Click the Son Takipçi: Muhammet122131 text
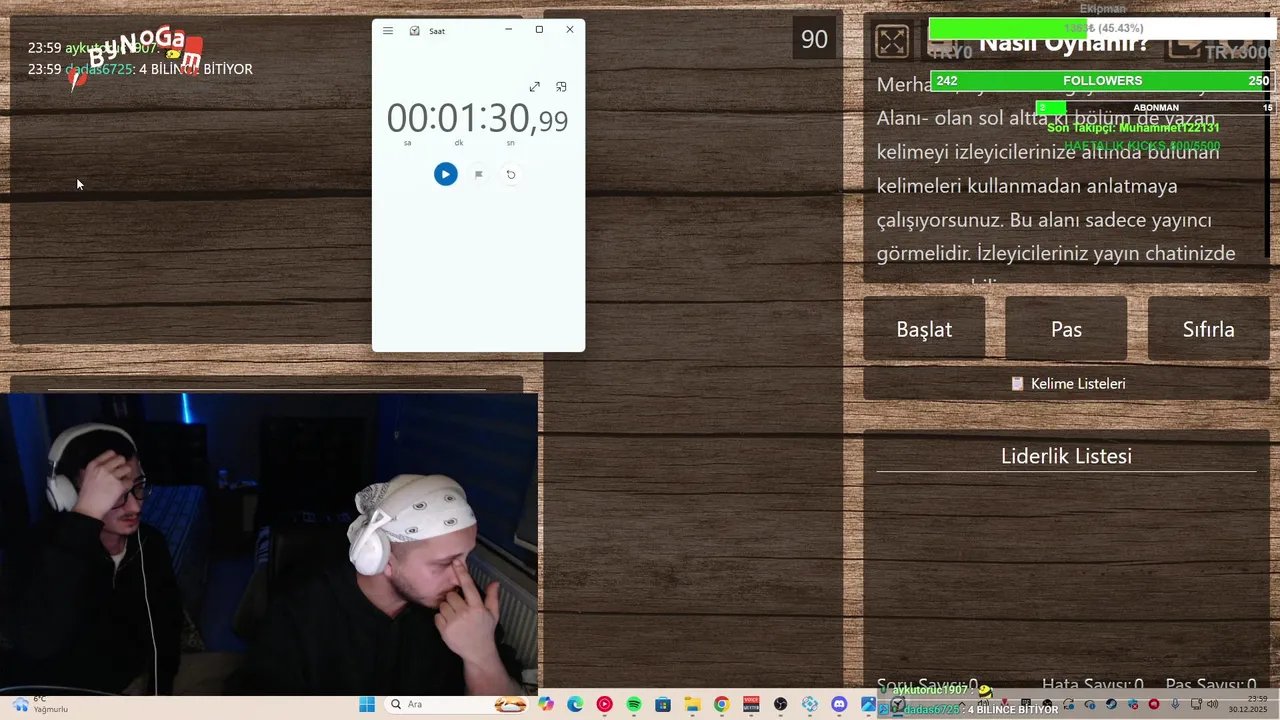This screenshot has width=1280, height=720. tap(1133, 128)
